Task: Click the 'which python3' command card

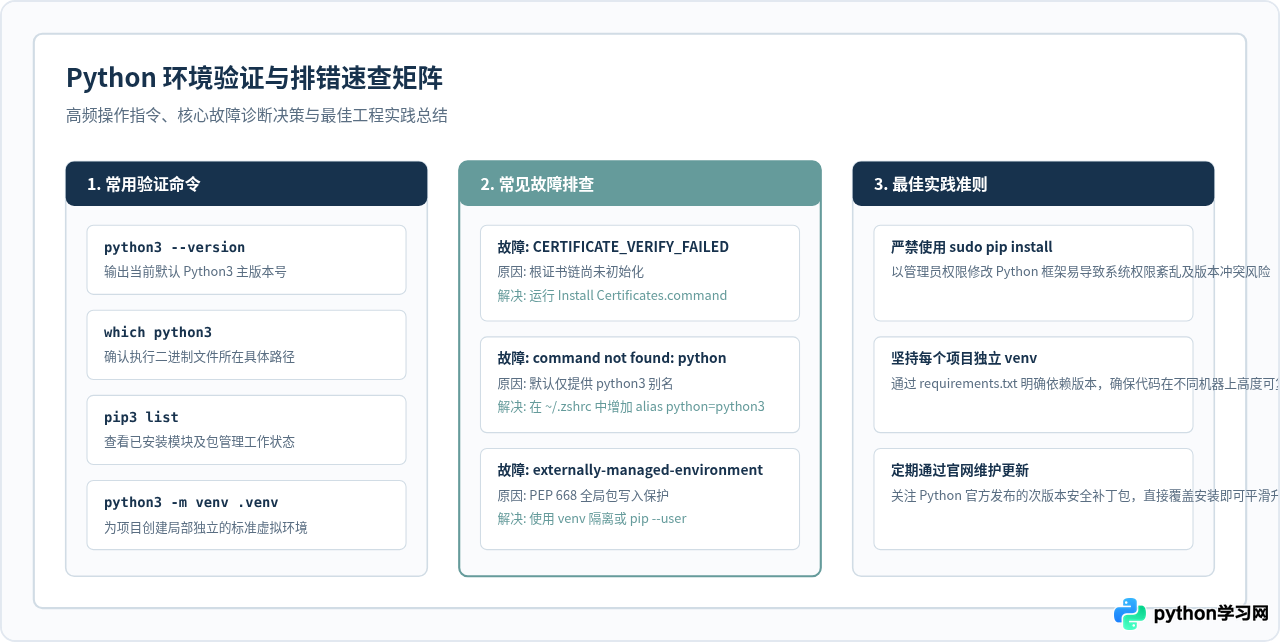Action: click(246, 345)
